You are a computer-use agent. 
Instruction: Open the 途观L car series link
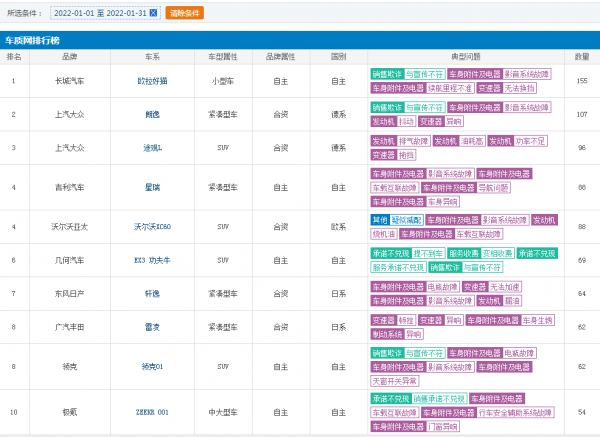point(152,148)
